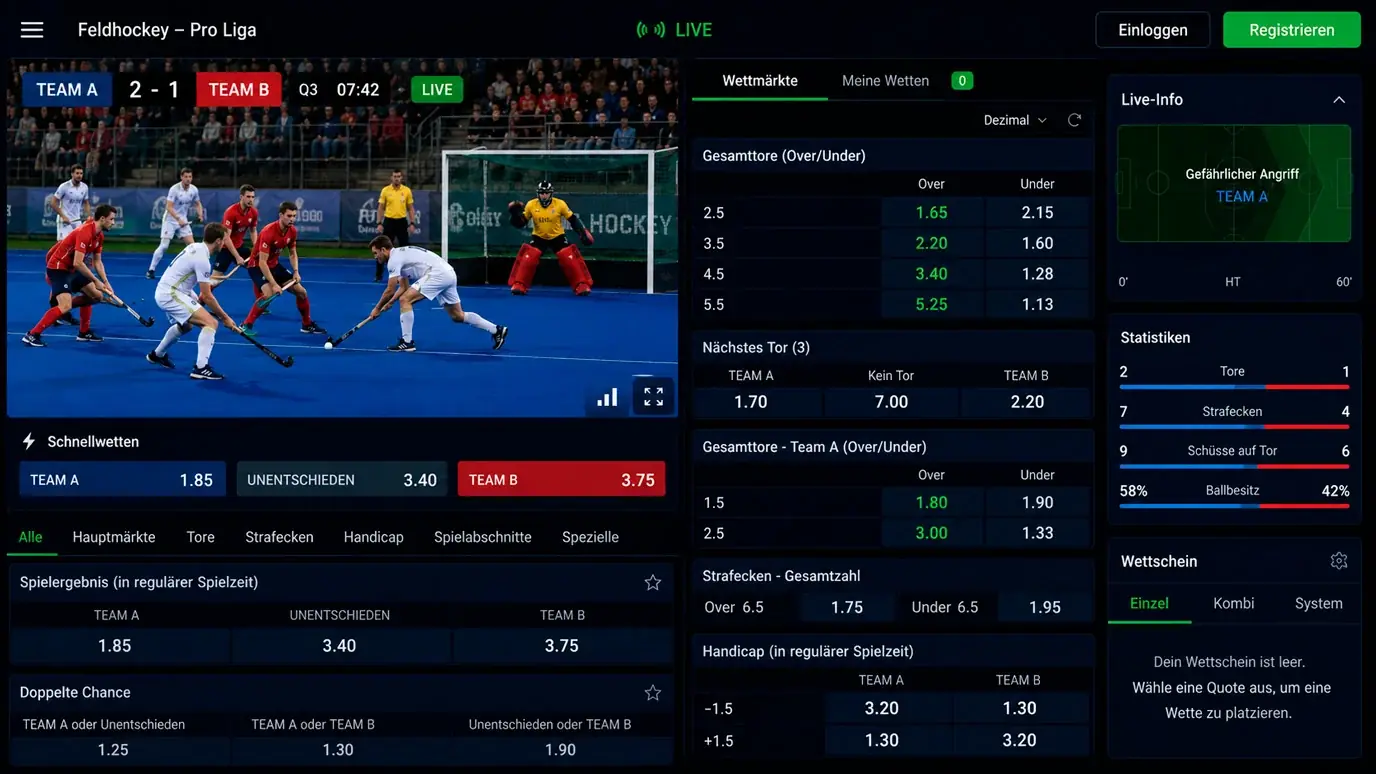Select the Spezielle filter tab
Viewport: 1376px width, 774px height.
point(590,537)
